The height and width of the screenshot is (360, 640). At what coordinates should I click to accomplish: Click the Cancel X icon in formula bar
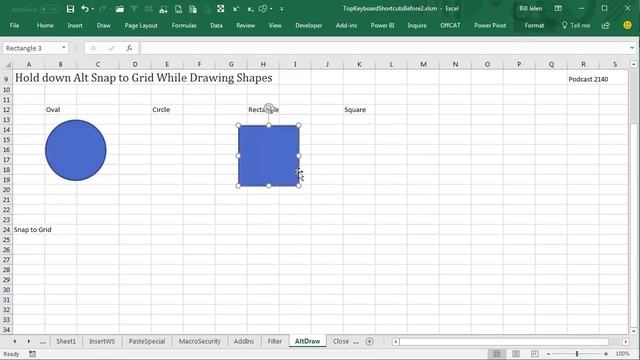click(x=93, y=48)
